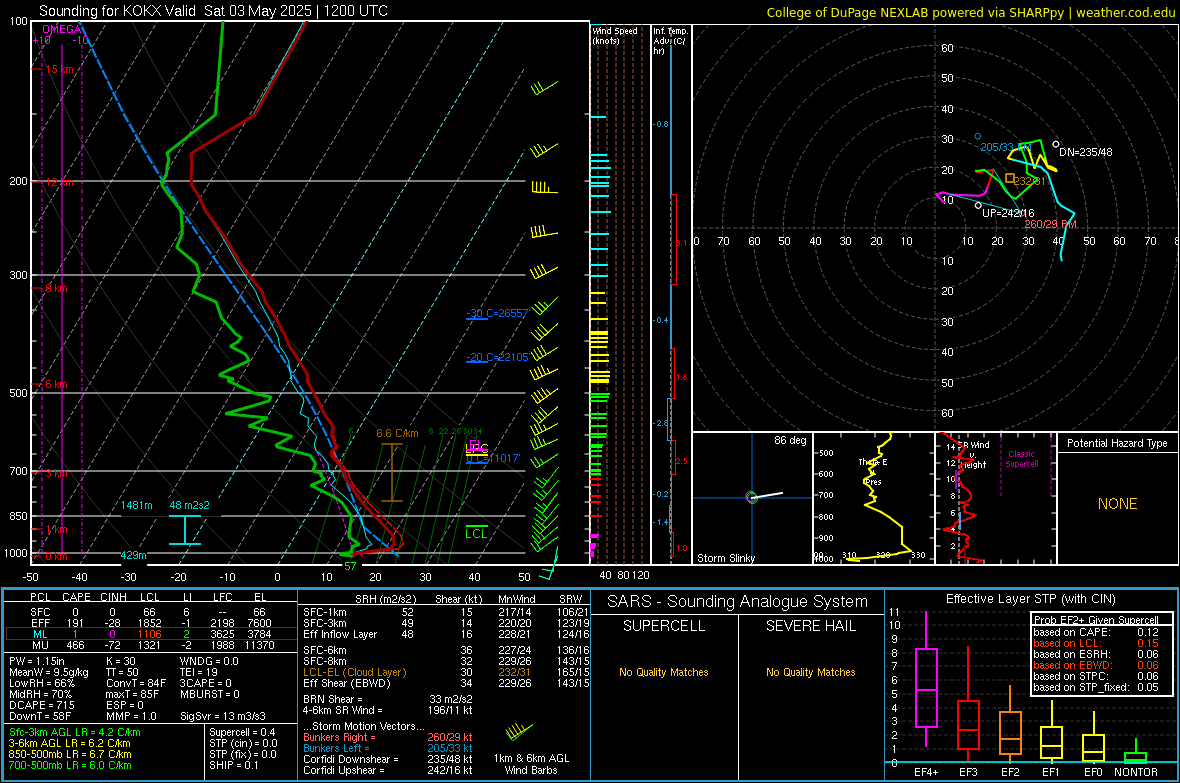The height and width of the screenshot is (783, 1180).
Task: Click the NONE hazard type value
Action: (x=1118, y=504)
